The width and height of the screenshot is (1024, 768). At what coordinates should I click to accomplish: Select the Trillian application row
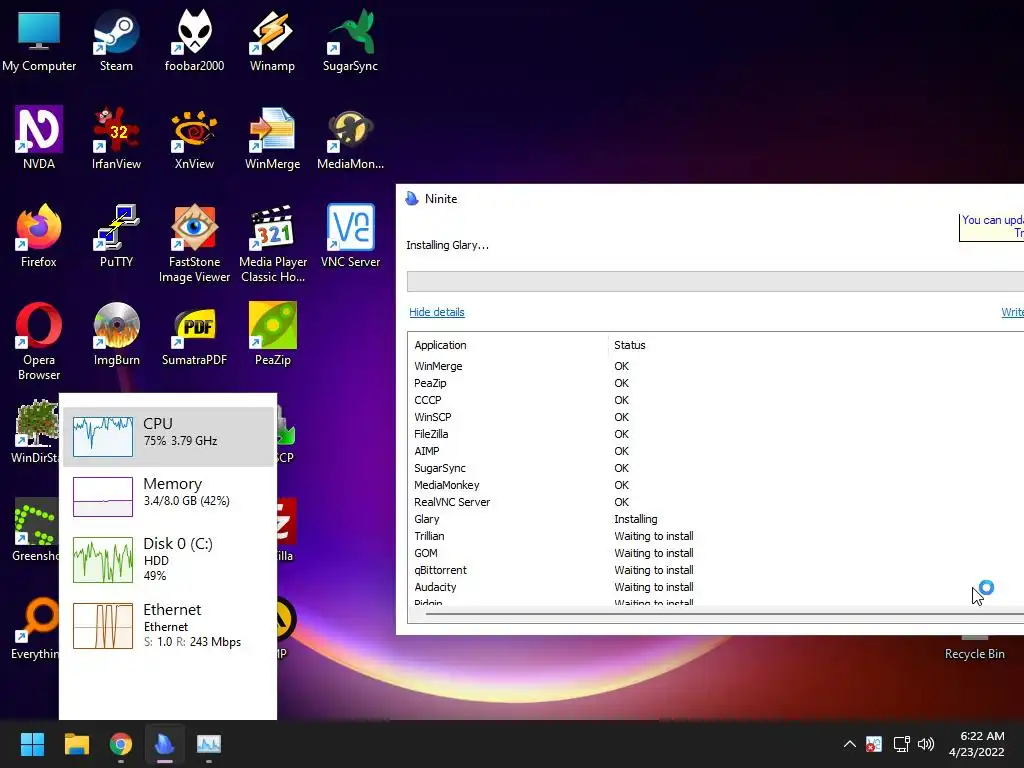pyautogui.click(x=716, y=536)
